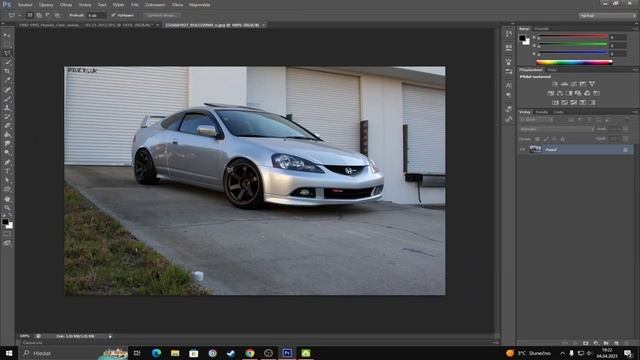
Task: Add an Invert adjustment layer
Action: coord(556,102)
